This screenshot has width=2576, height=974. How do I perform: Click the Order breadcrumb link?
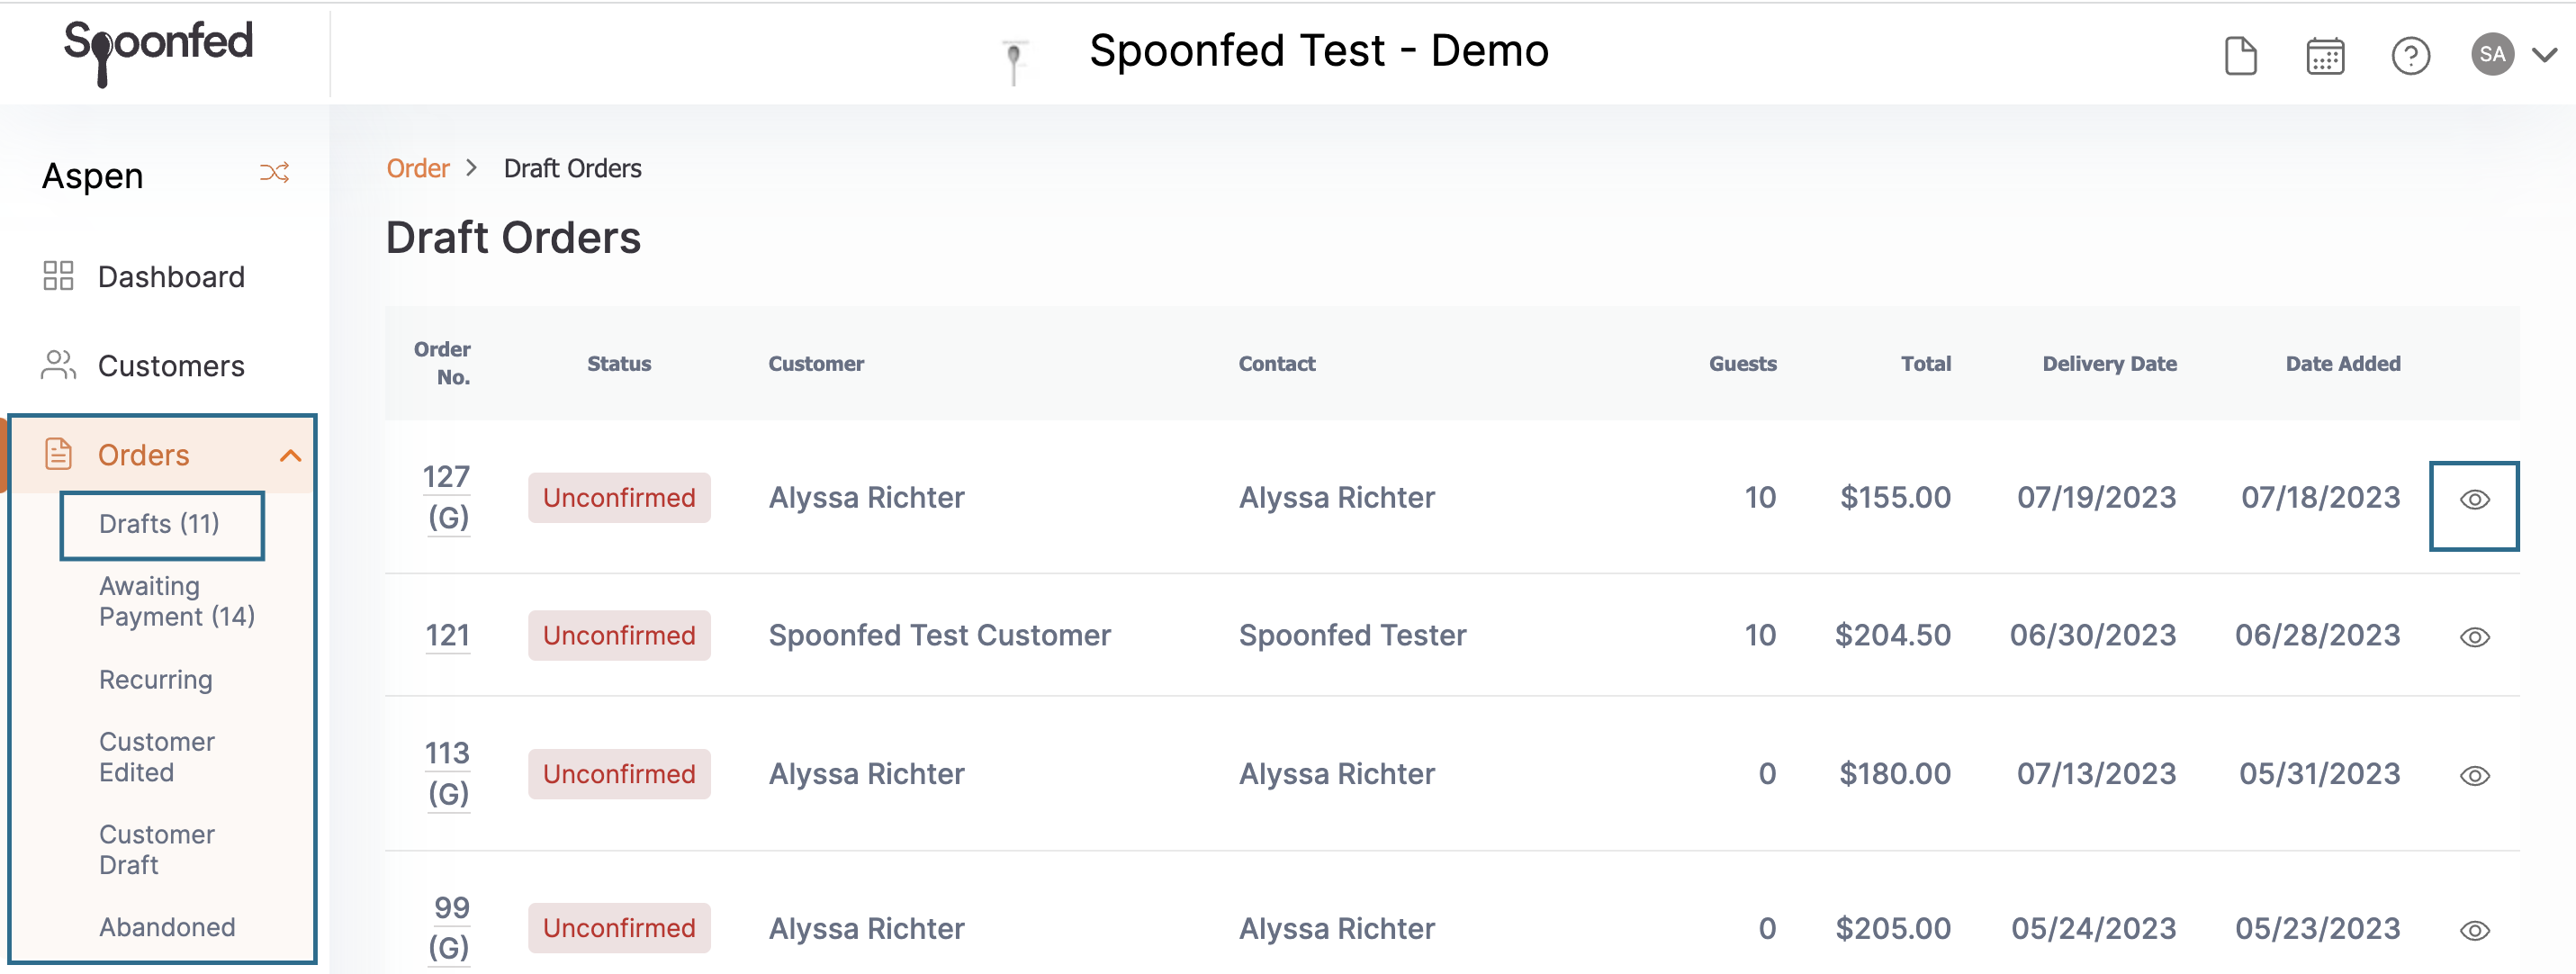click(418, 168)
